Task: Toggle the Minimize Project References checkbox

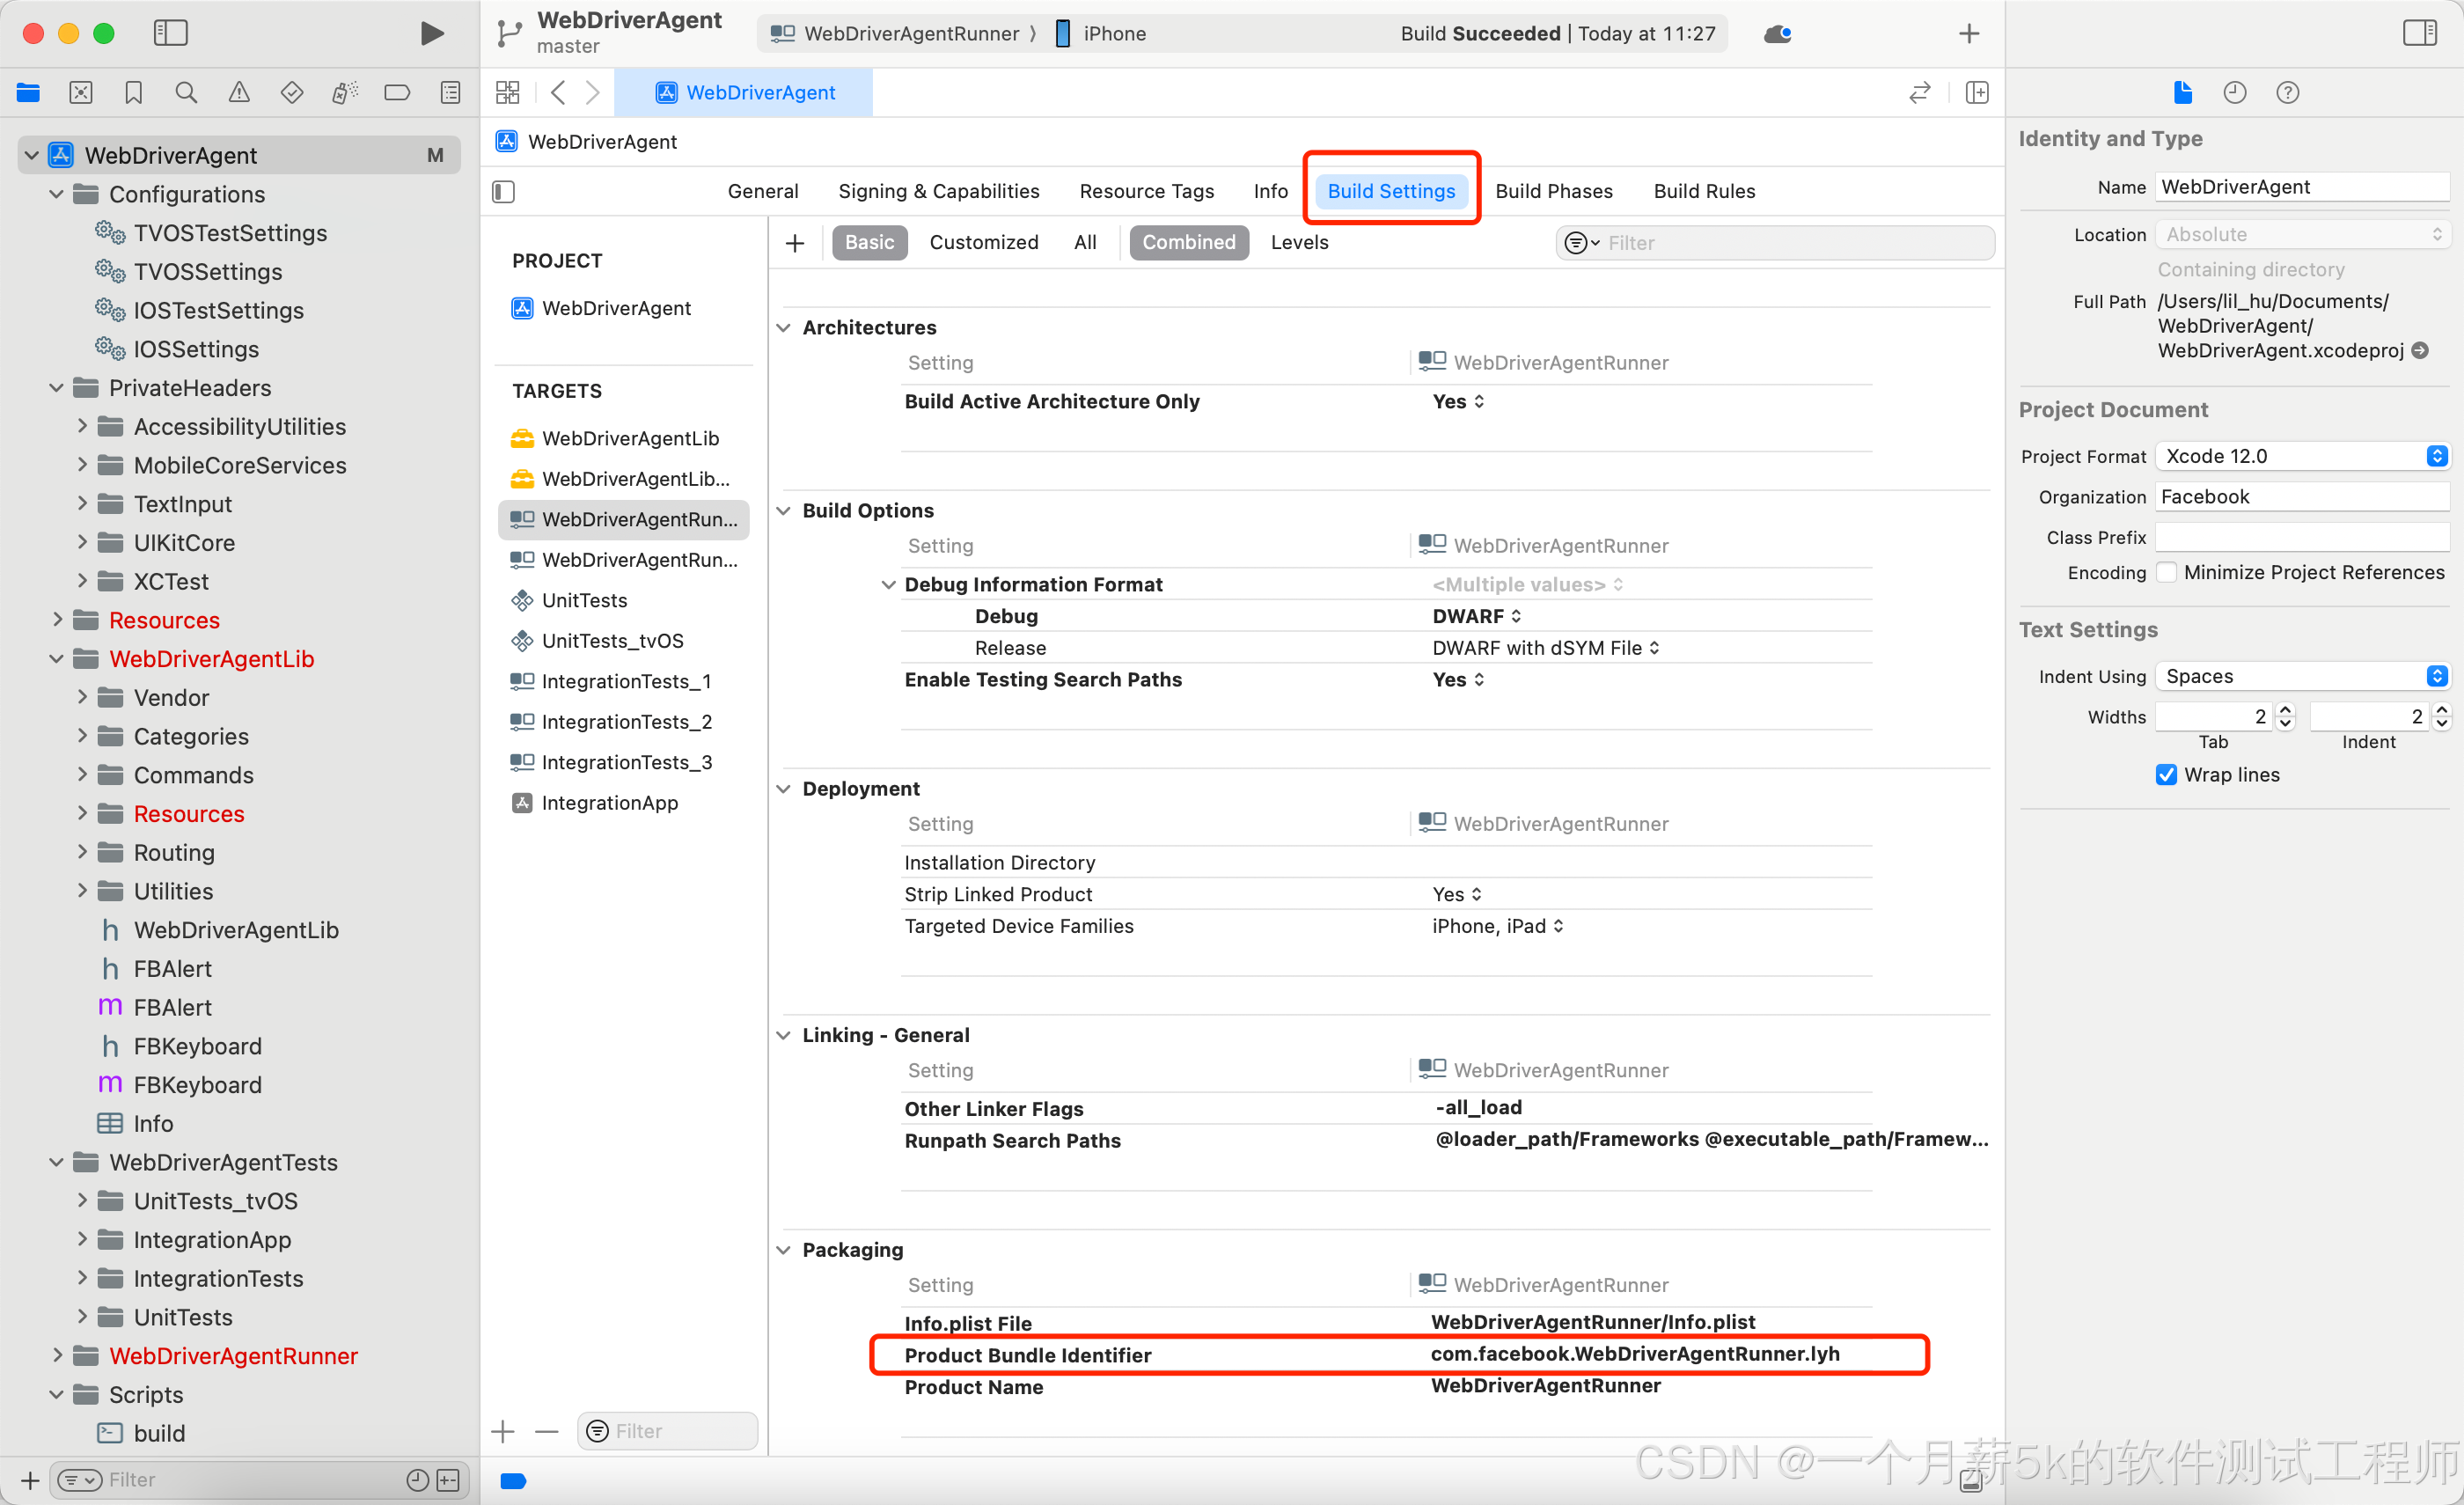Action: (2167, 572)
